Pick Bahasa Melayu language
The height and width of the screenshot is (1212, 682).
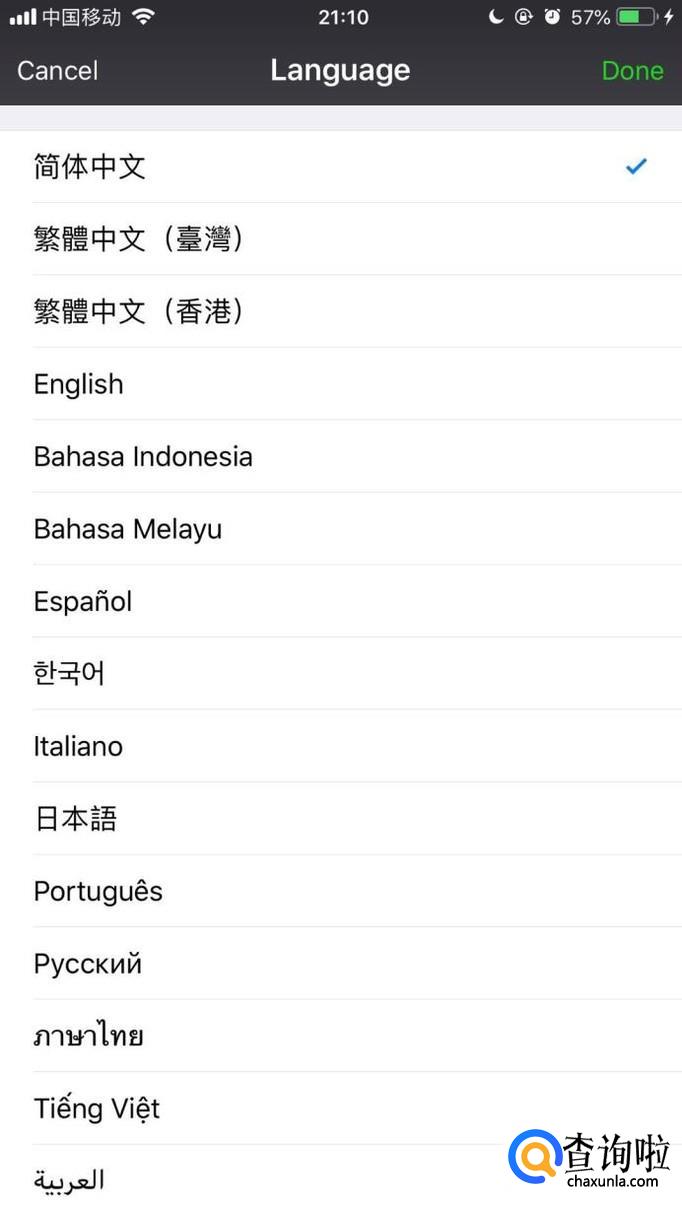click(128, 529)
